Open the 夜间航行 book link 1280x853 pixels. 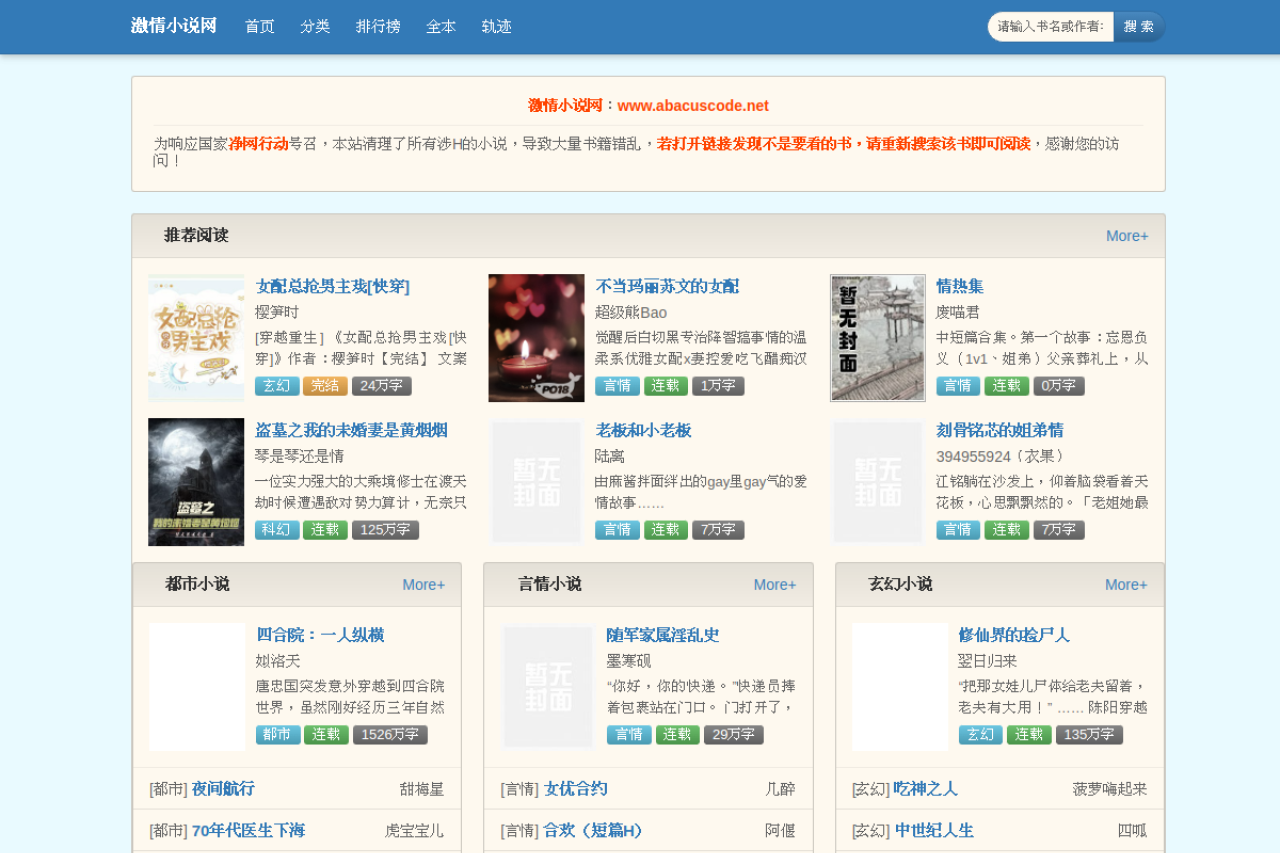coord(223,789)
